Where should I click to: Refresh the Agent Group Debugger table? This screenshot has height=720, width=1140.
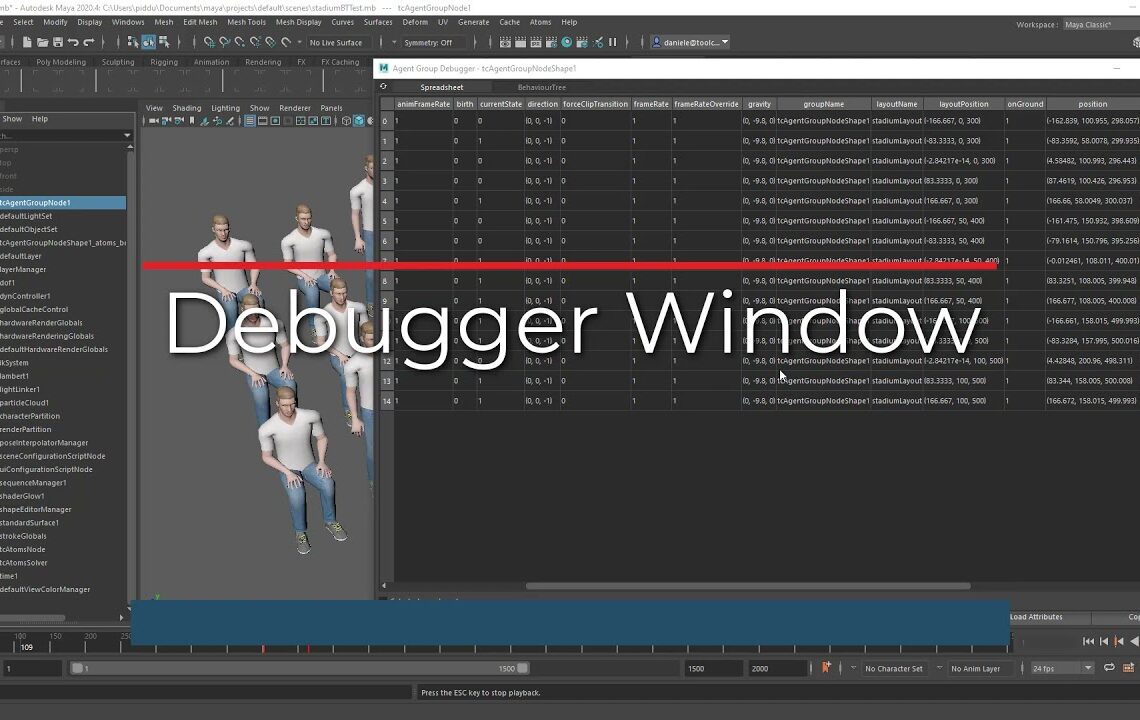point(383,87)
